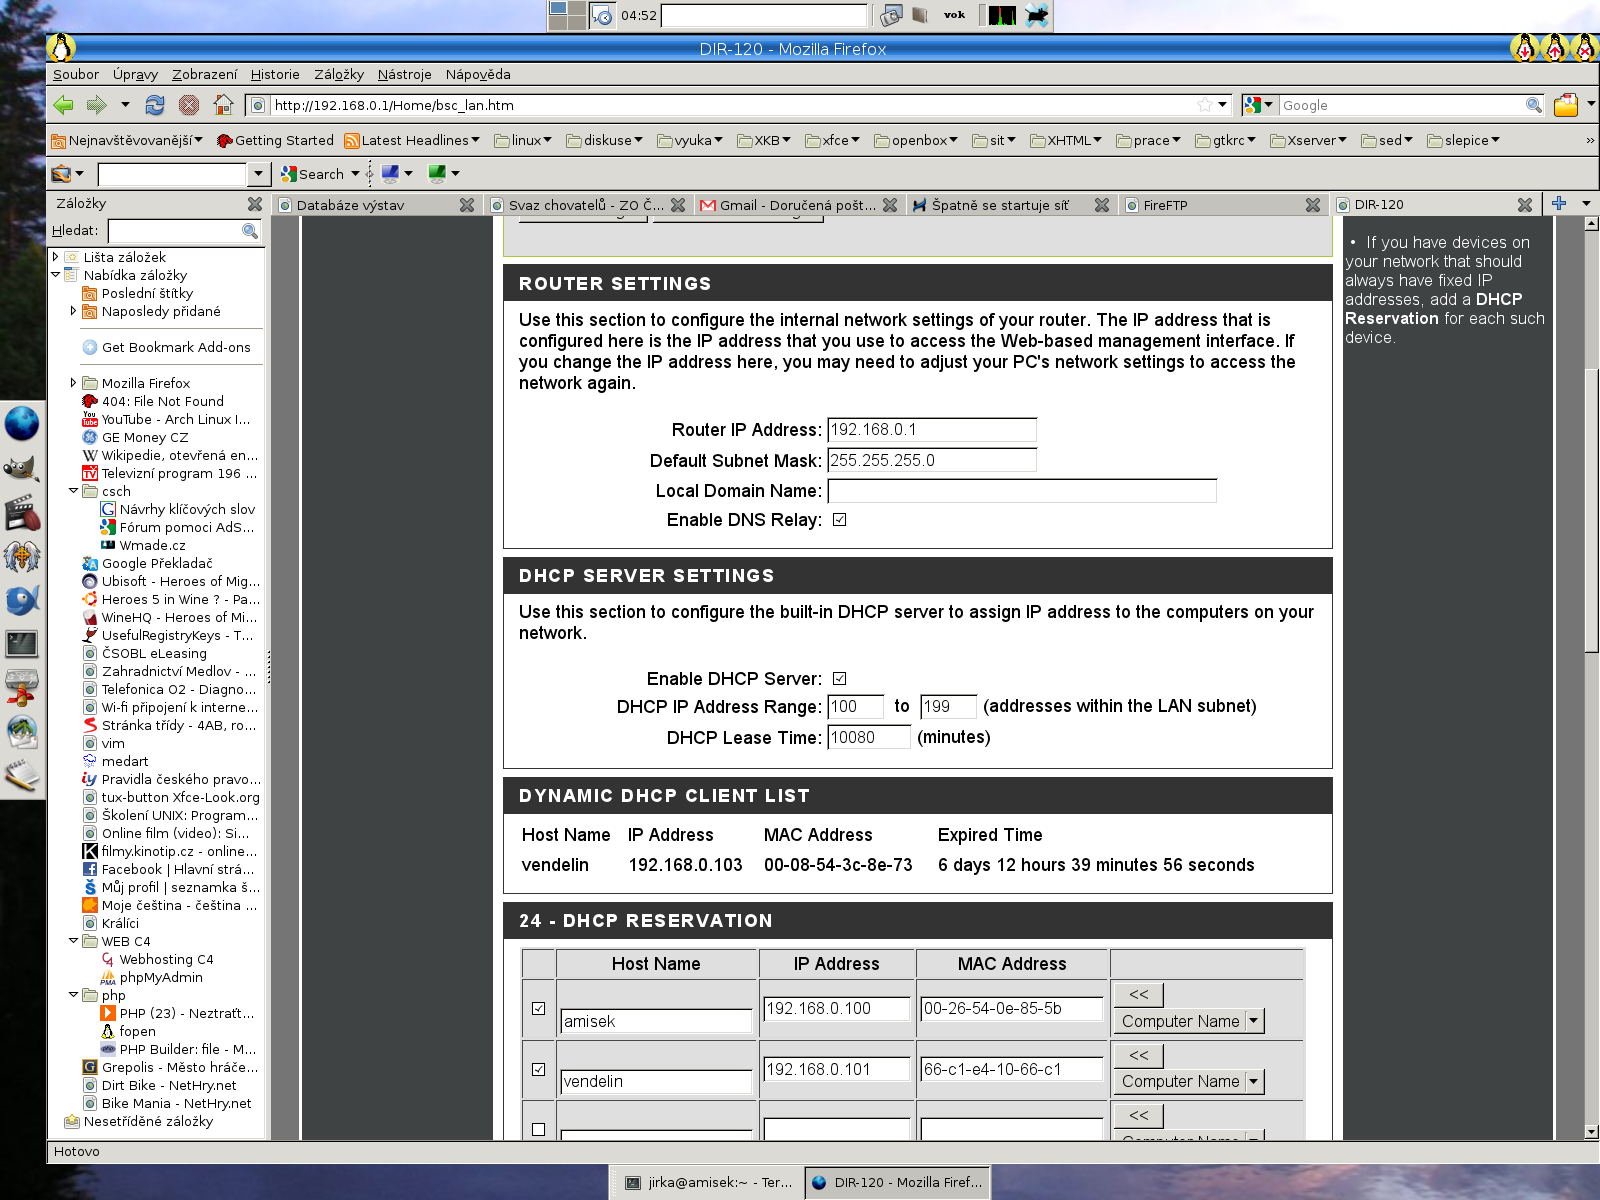1600x1200 pixels.
Task: Expand the Lišta záložek tree node
Action: tap(56, 257)
